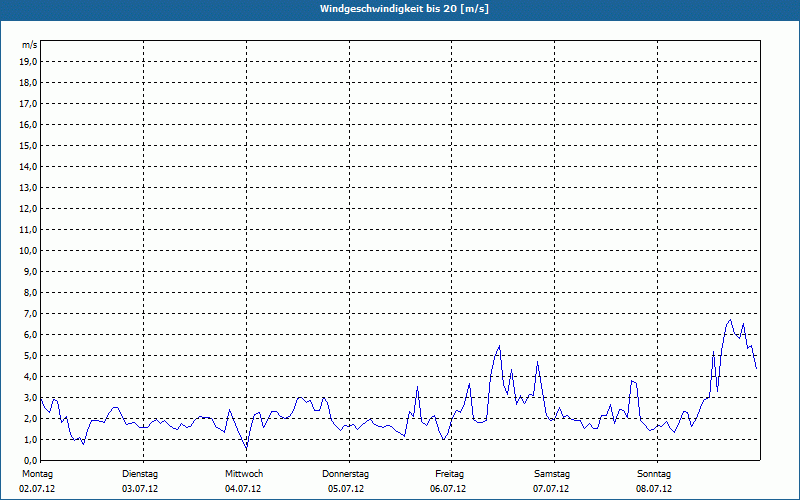The image size is (800, 500).
Task: Click the date 07.07.12
Action: pyautogui.click(x=551, y=489)
